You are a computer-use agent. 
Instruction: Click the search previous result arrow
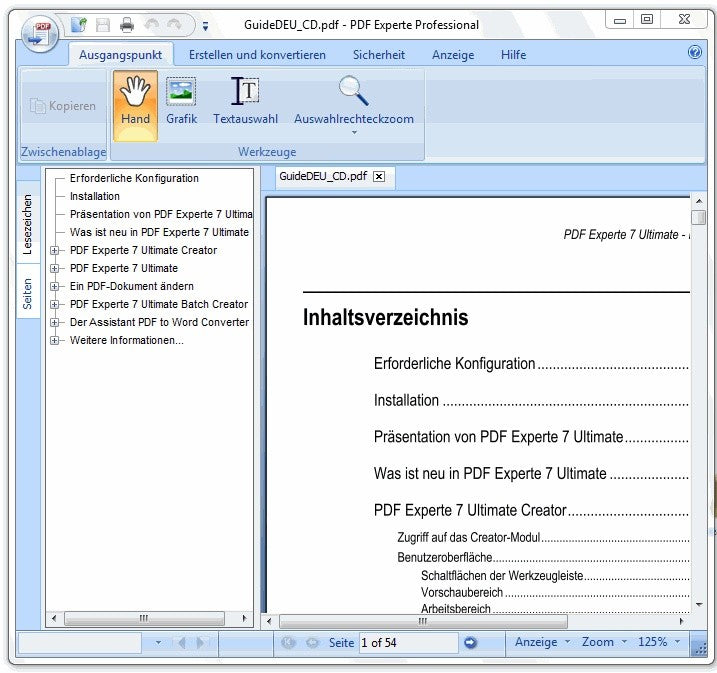(x=182, y=643)
